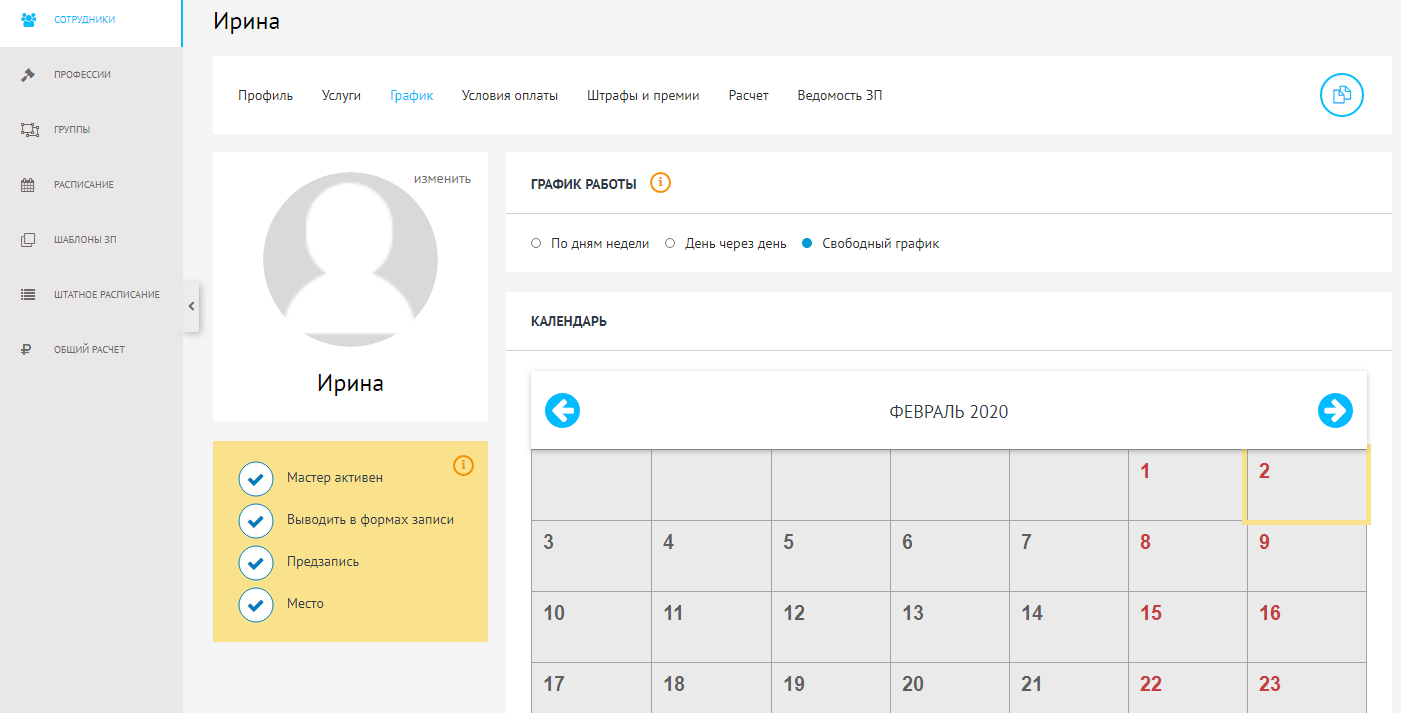Select February 12 in calendar
Image resolution: width=1401 pixels, height=713 pixels.
coord(831,627)
